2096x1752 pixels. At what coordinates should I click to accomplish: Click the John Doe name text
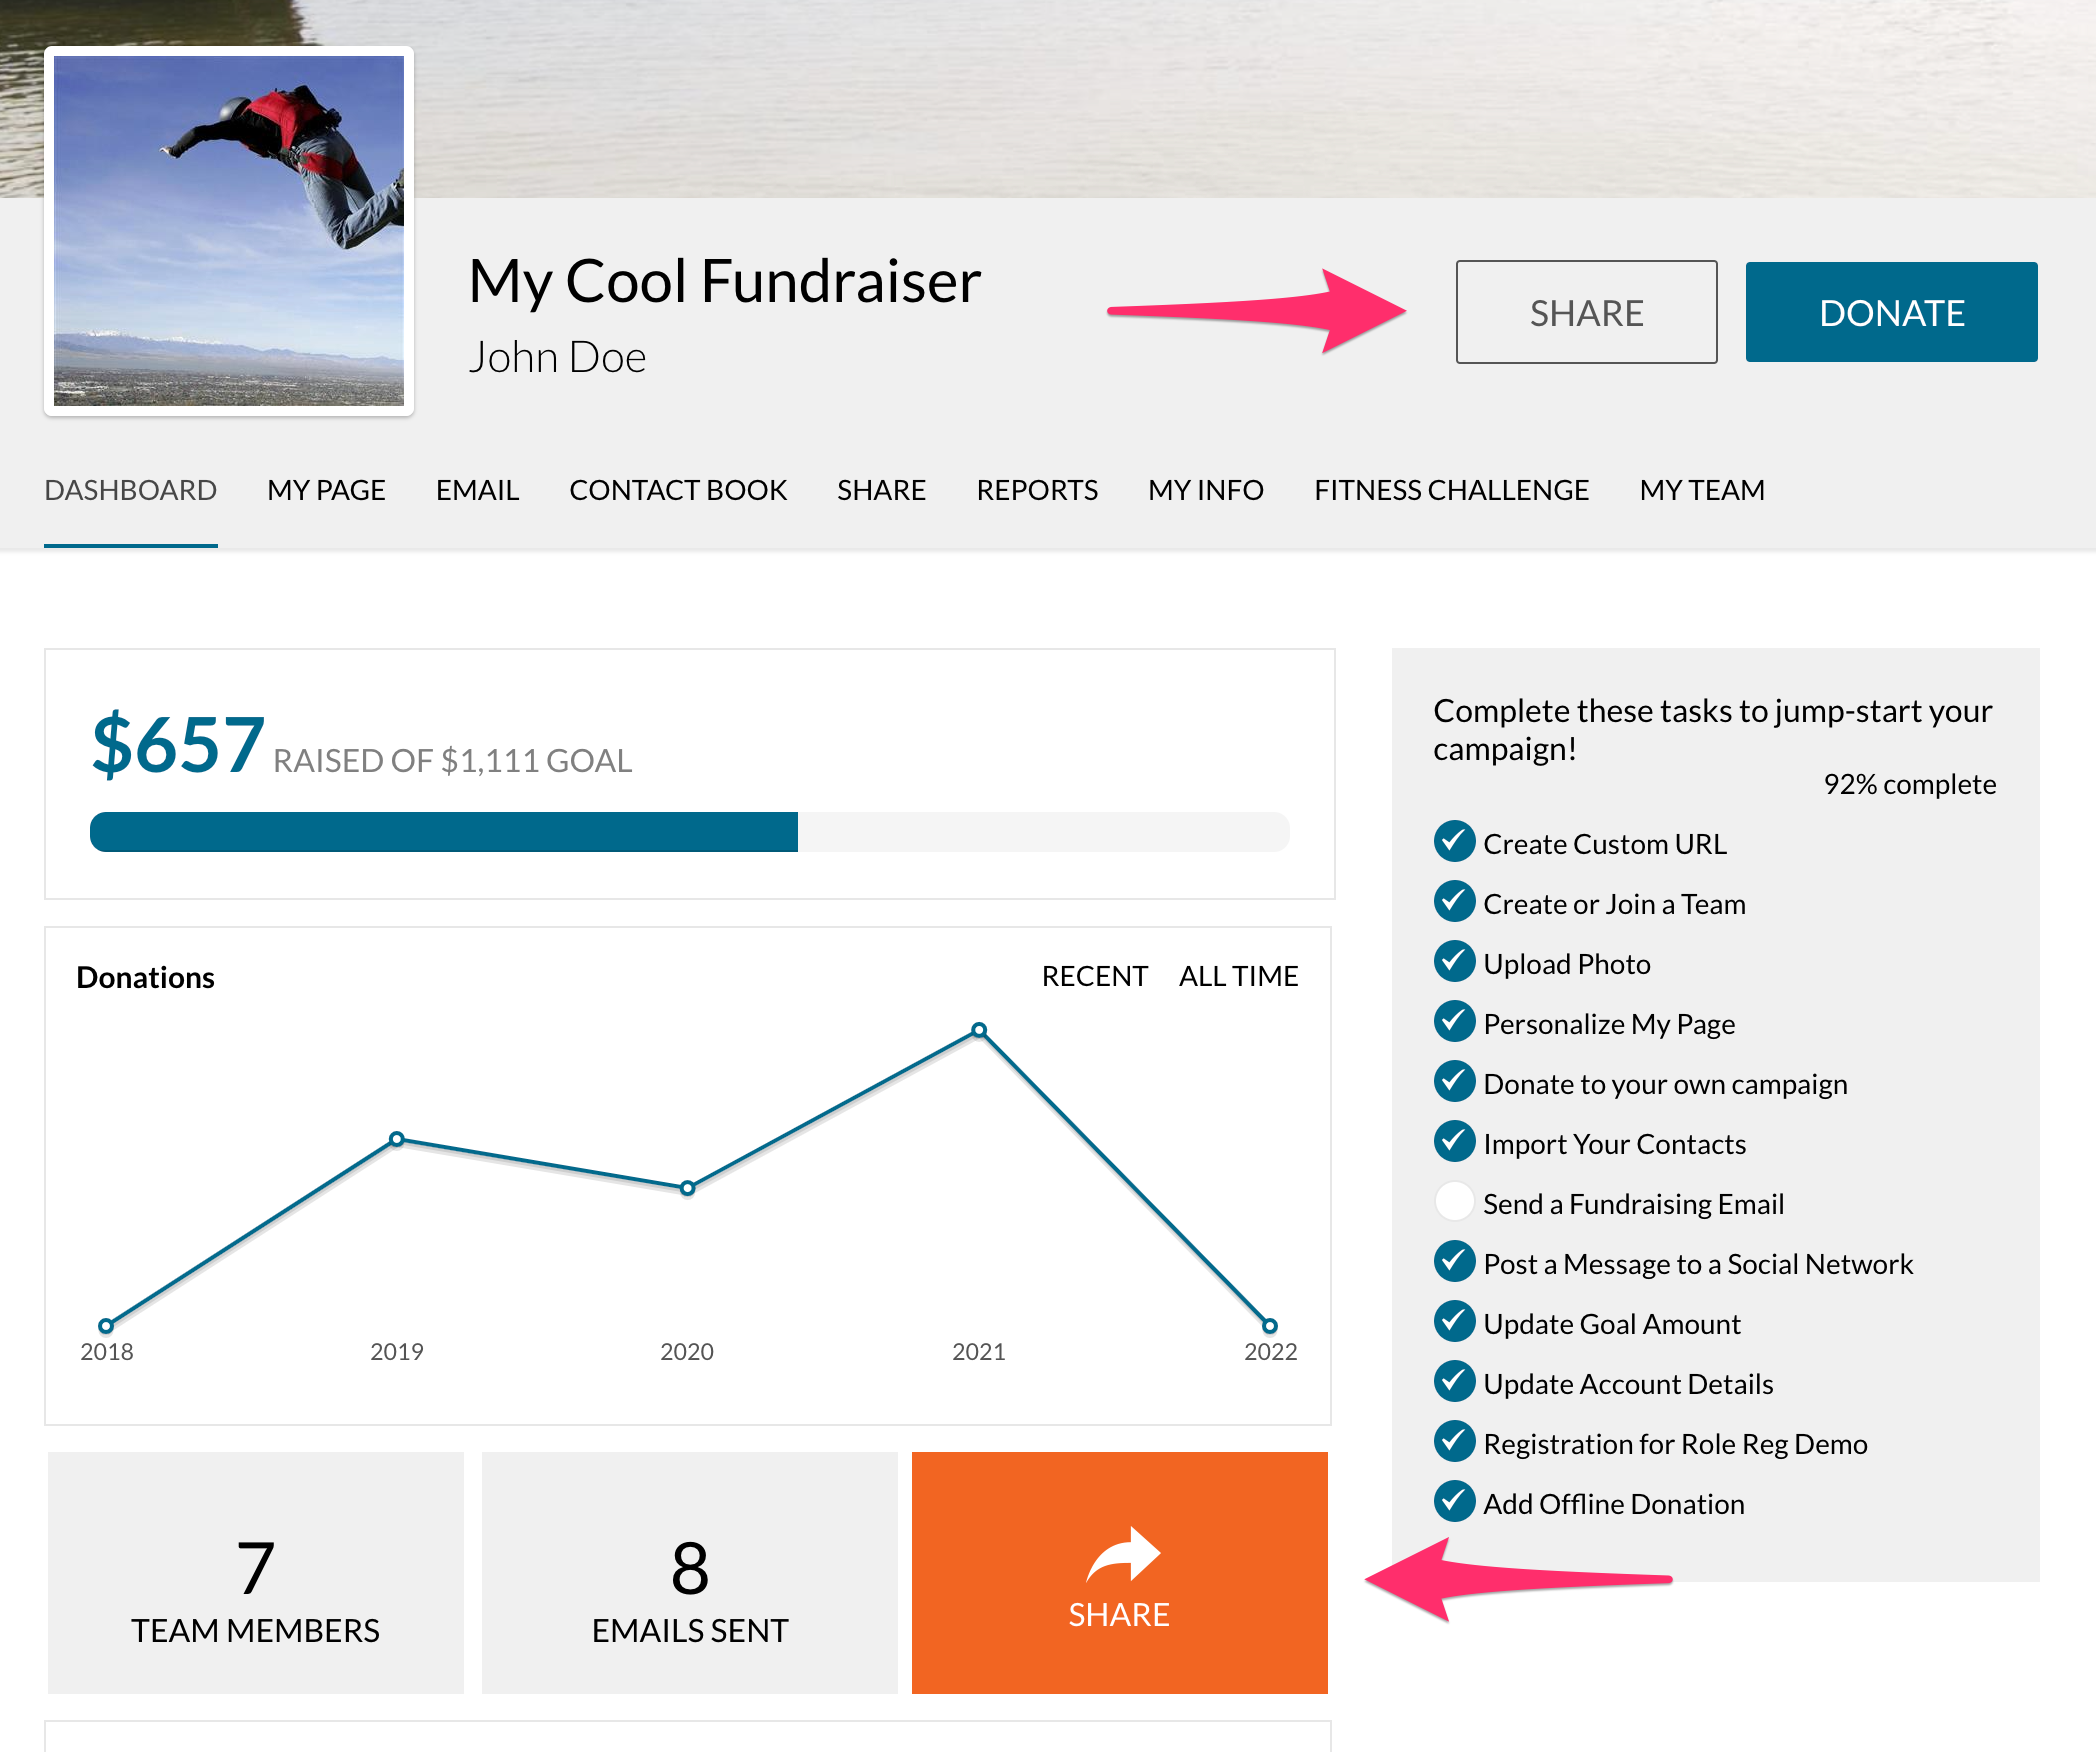(x=557, y=357)
